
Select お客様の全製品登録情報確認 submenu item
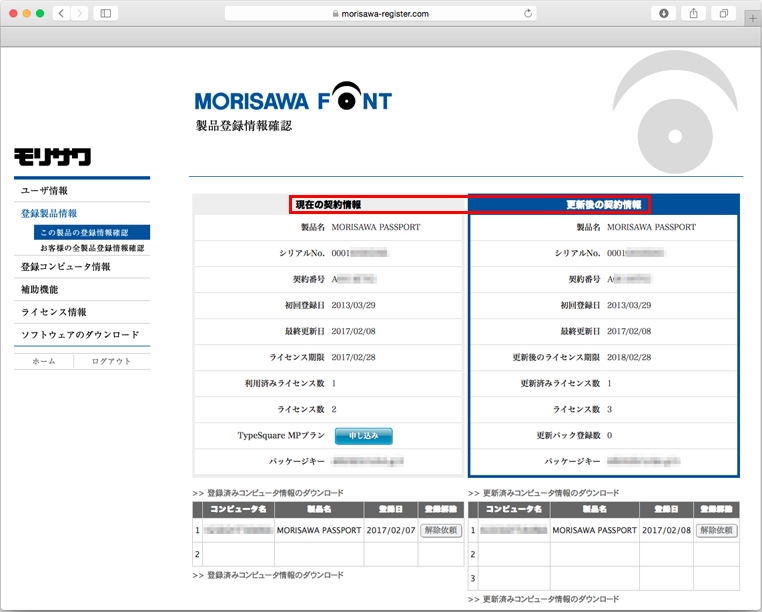point(92,248)
